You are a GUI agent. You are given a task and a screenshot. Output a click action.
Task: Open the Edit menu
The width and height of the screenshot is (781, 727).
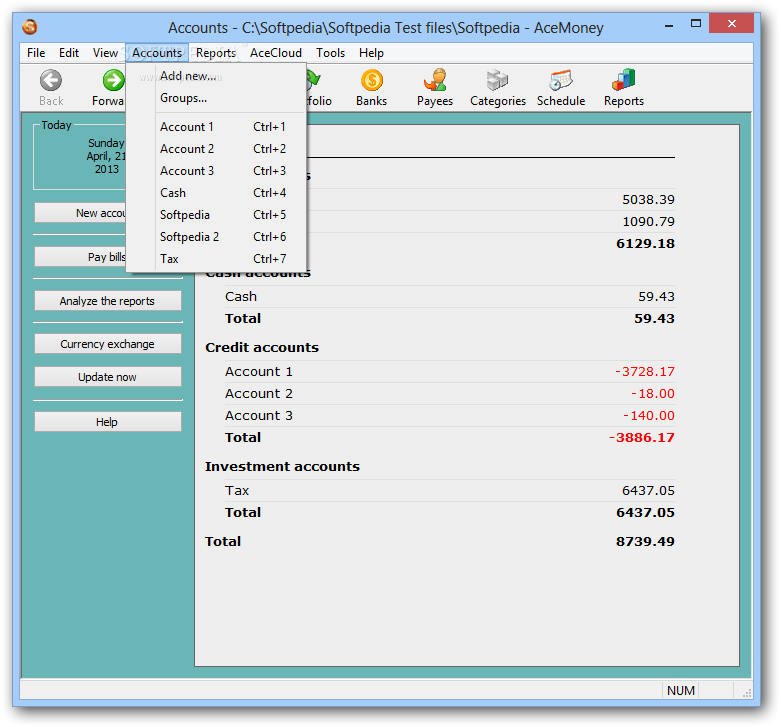[69, 53]
